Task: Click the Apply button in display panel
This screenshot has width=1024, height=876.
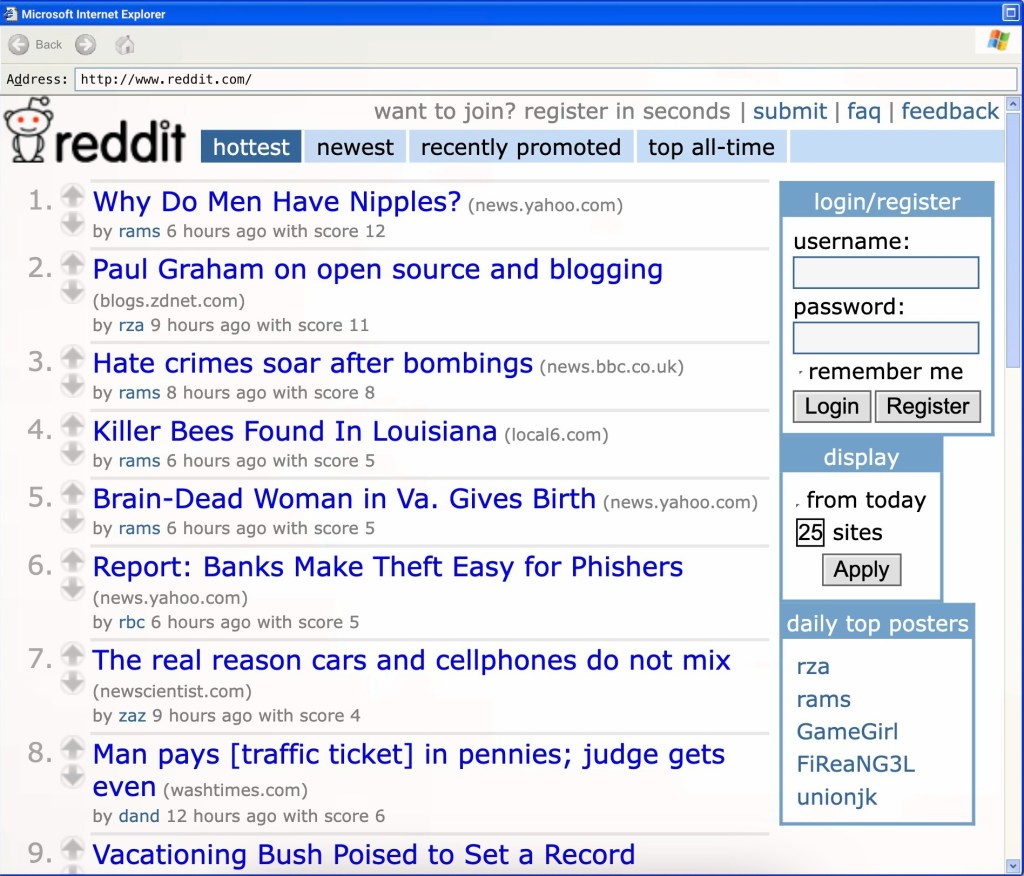Action: pyautogui.click(x=861, y=570)
